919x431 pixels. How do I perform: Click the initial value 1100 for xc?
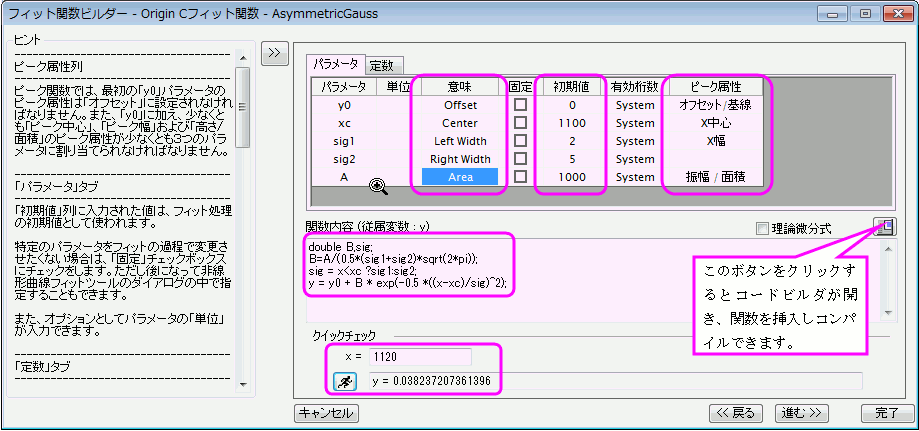[571, 123]
